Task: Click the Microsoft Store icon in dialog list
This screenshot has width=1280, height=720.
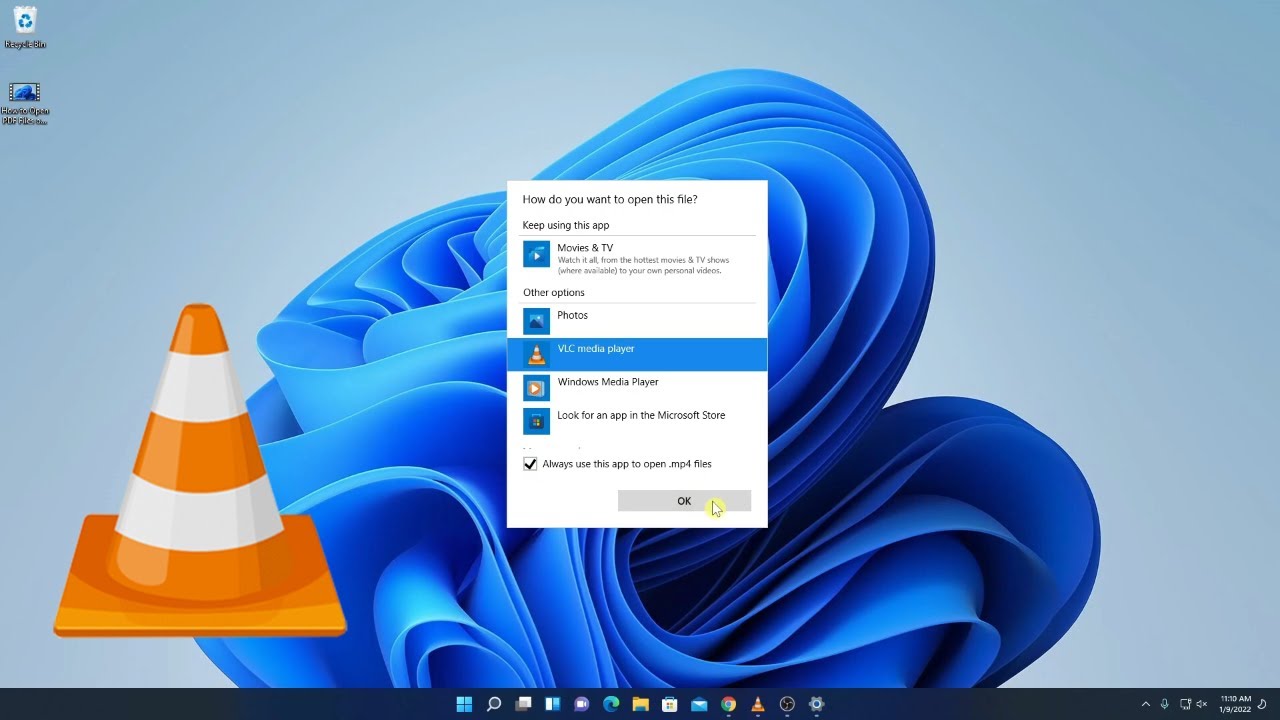Action: [x=536, y=421]
